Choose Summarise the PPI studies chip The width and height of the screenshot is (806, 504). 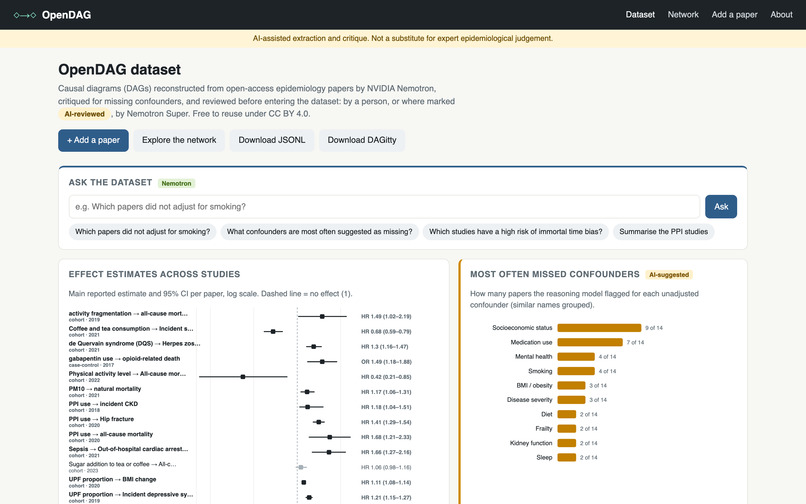tap(663, 231)
